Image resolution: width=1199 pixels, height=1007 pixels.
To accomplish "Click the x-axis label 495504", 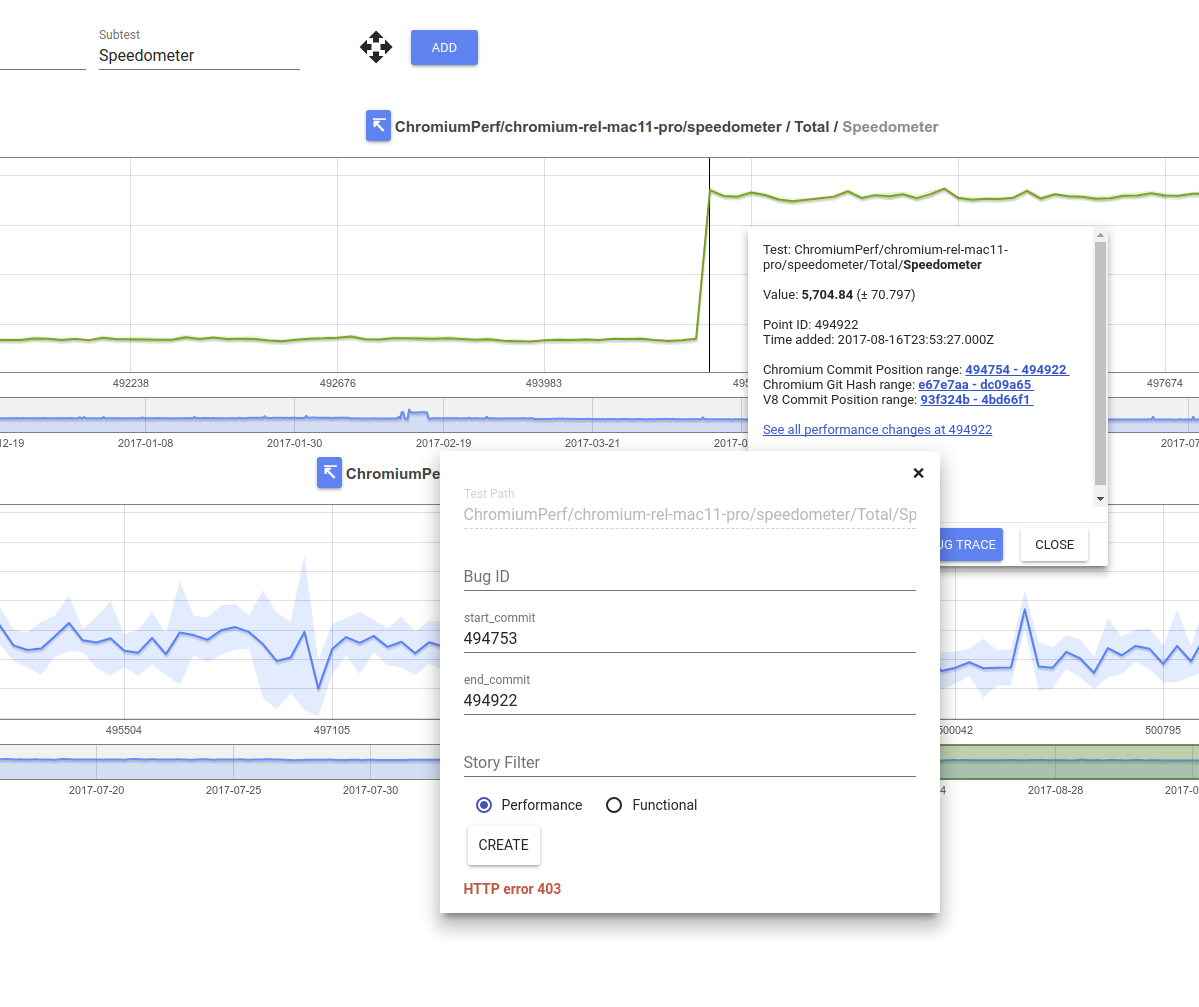I will point(124,730).
